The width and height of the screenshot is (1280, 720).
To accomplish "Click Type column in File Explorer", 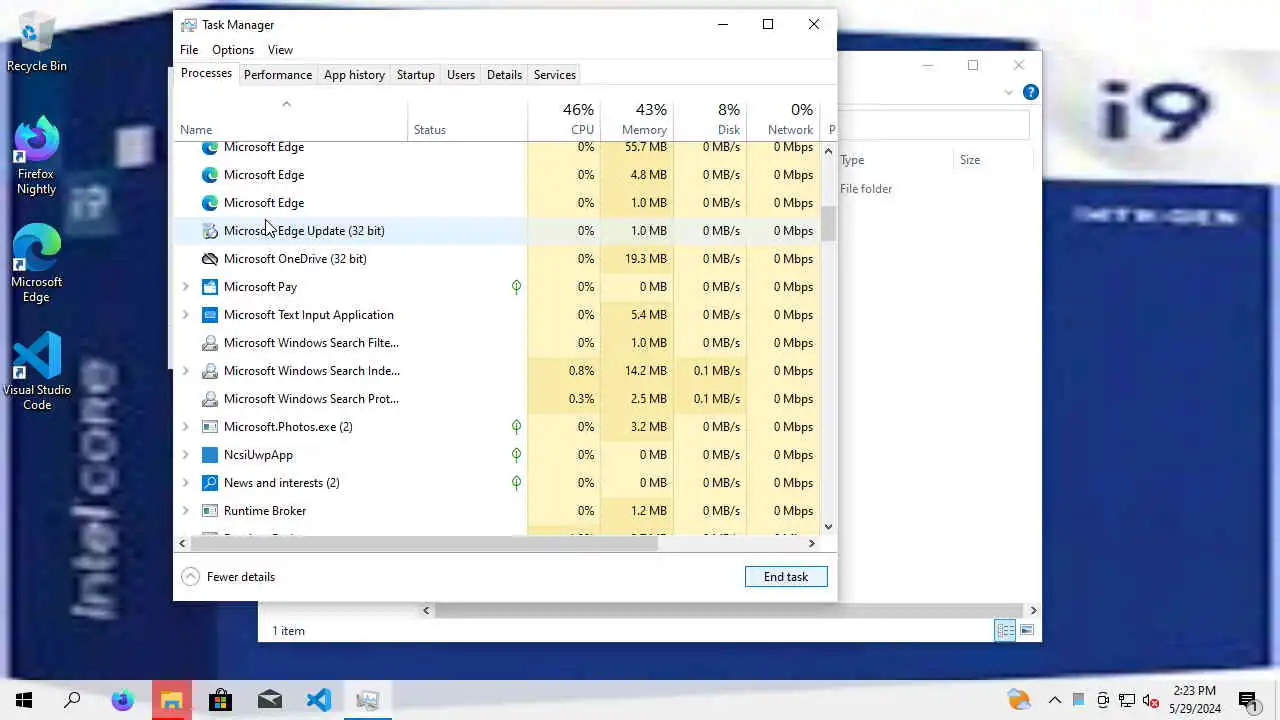I will pos(893,160).
